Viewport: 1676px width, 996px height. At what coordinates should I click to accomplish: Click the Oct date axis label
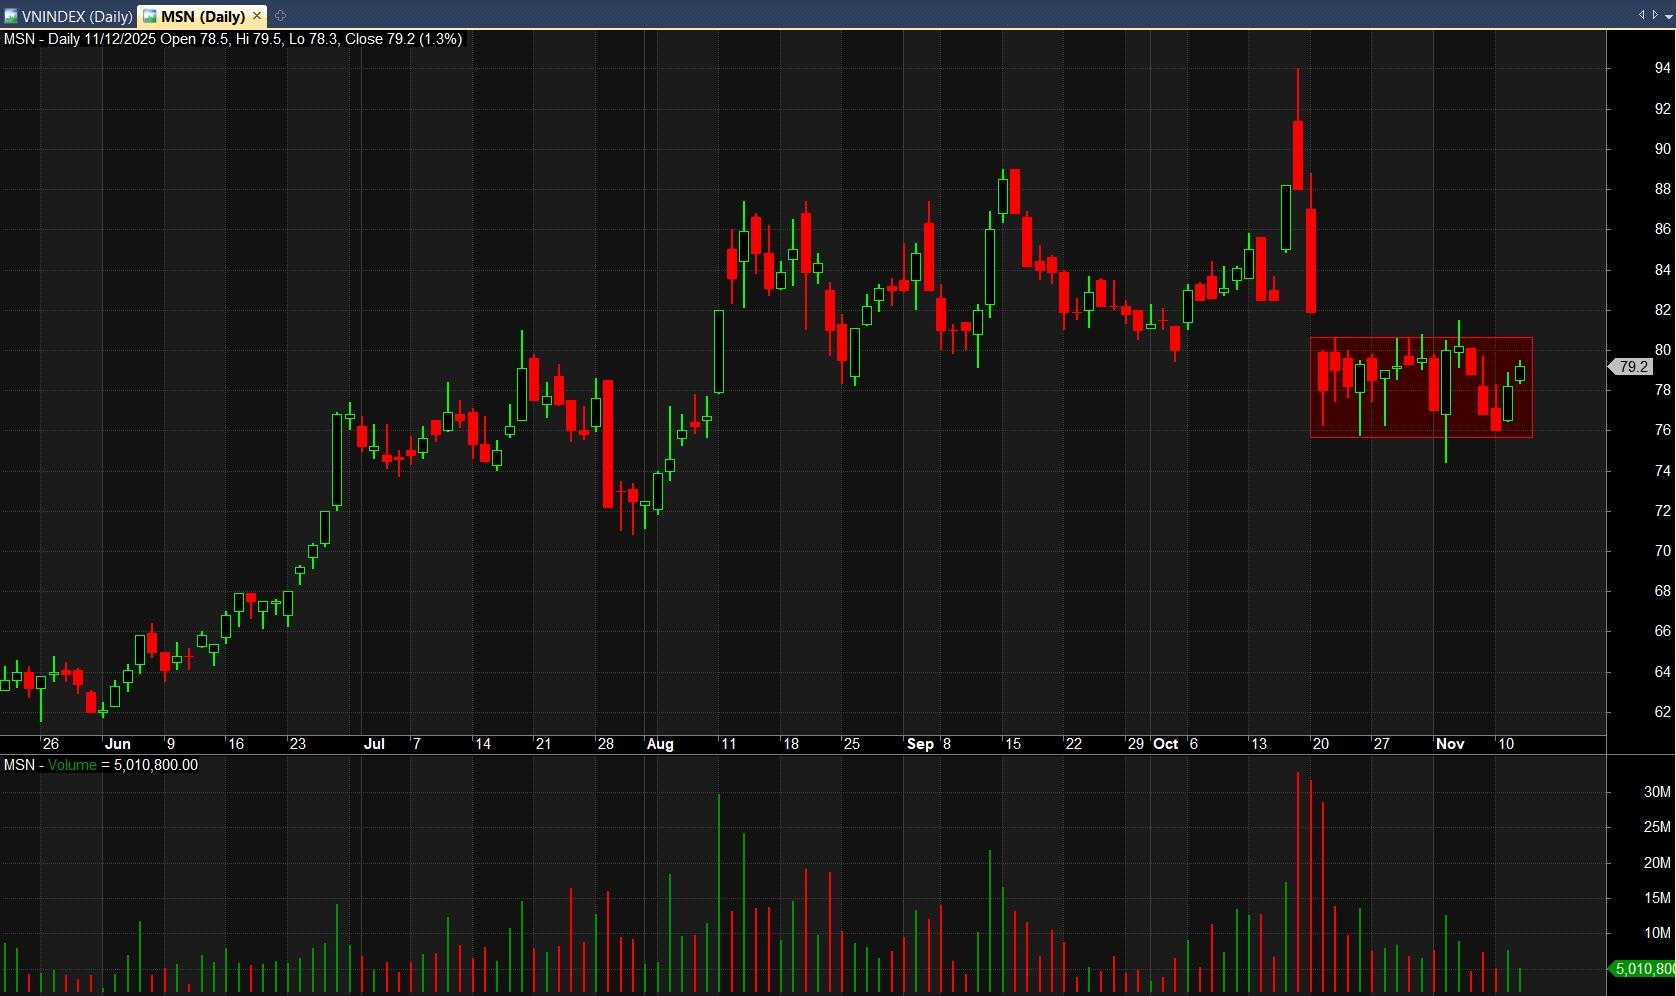[x=1166, y=744]
